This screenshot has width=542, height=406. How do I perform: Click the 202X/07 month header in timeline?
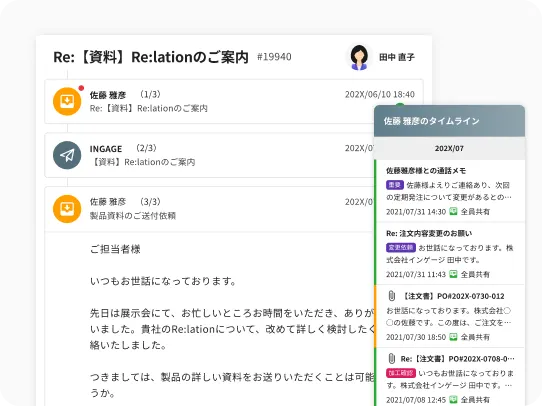click(x=449, y=149)
